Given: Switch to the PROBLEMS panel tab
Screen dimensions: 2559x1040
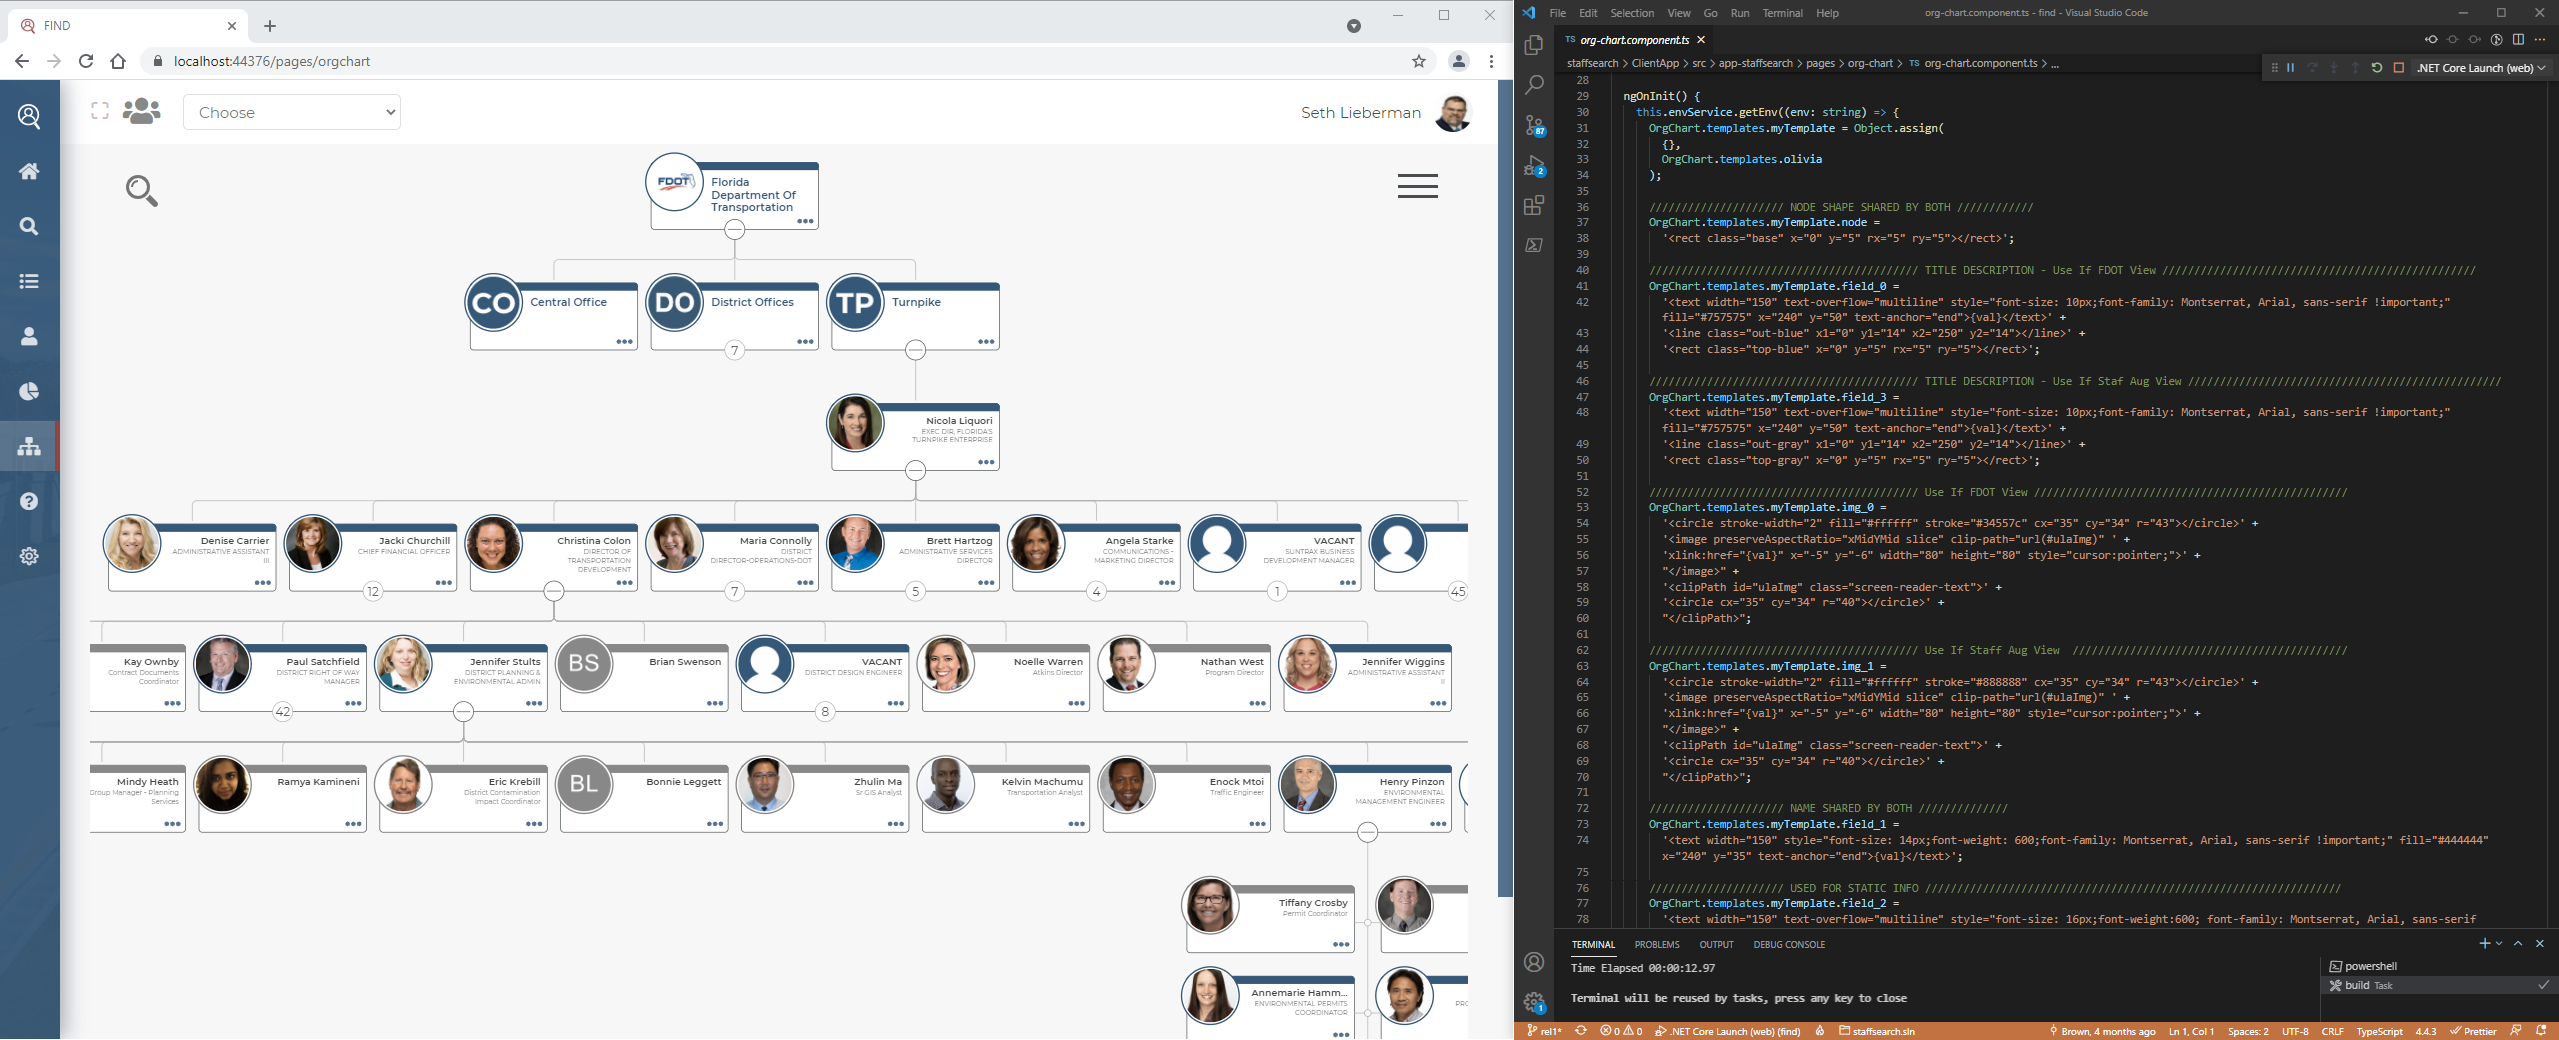Looking at the screenshot, I should point(1656,944).
